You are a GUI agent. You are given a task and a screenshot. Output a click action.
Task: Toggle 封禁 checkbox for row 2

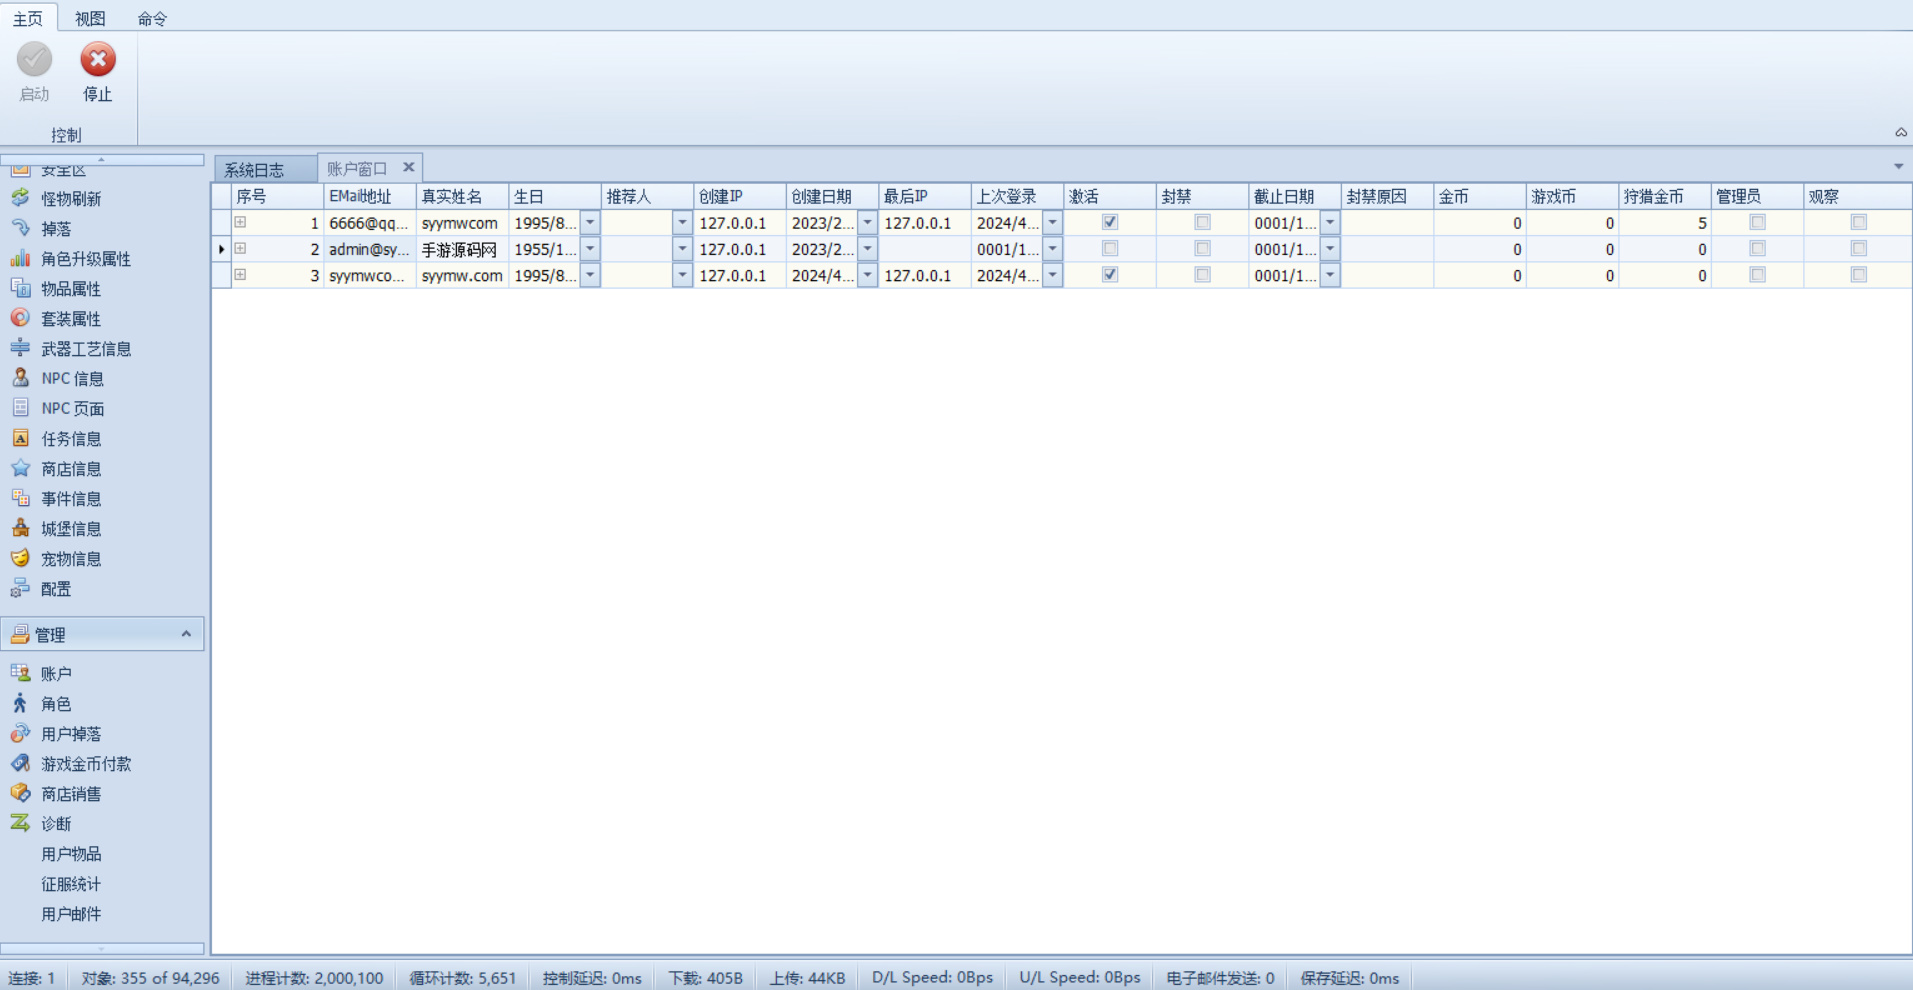pos(1203,248)
